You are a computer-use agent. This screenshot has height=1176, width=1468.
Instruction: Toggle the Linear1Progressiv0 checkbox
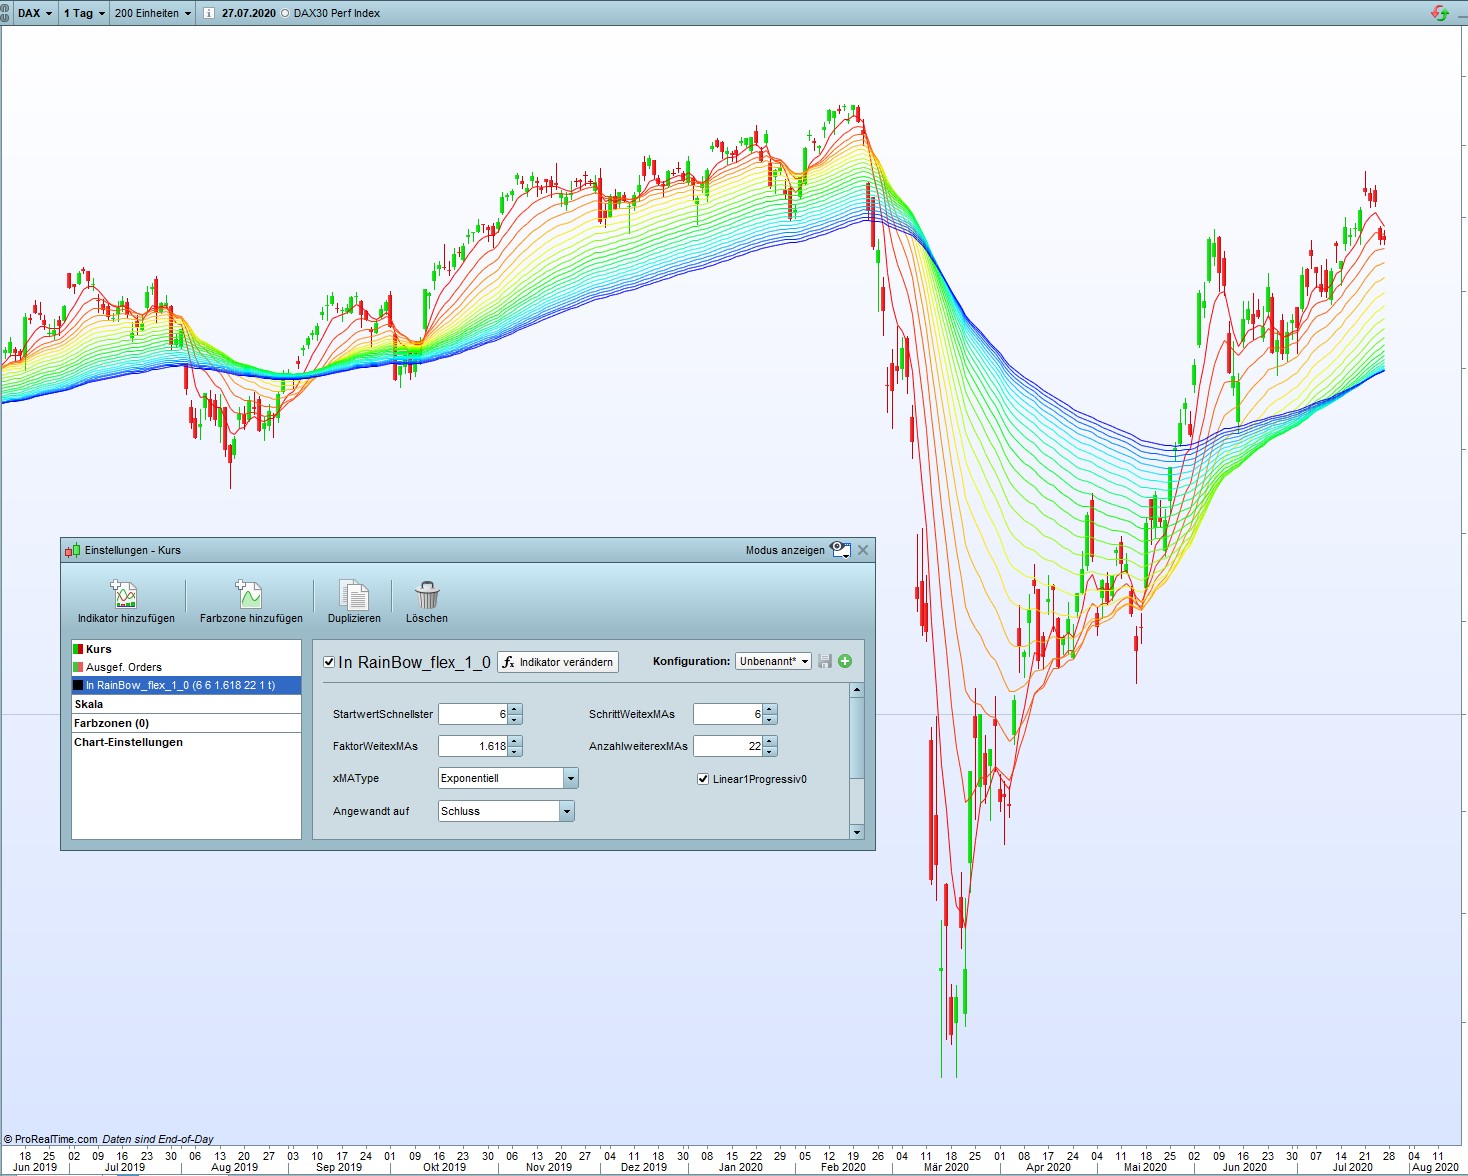703,779
